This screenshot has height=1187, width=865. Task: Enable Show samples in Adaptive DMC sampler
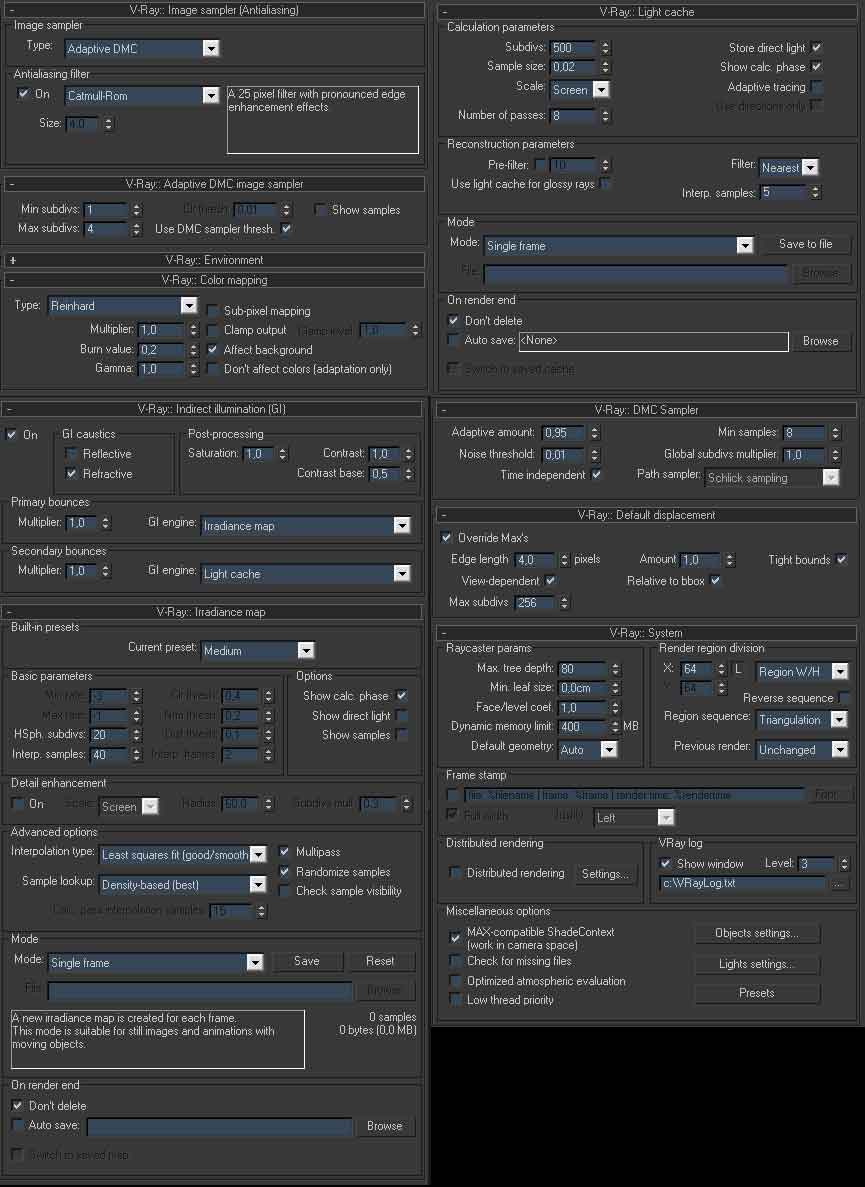319,210
